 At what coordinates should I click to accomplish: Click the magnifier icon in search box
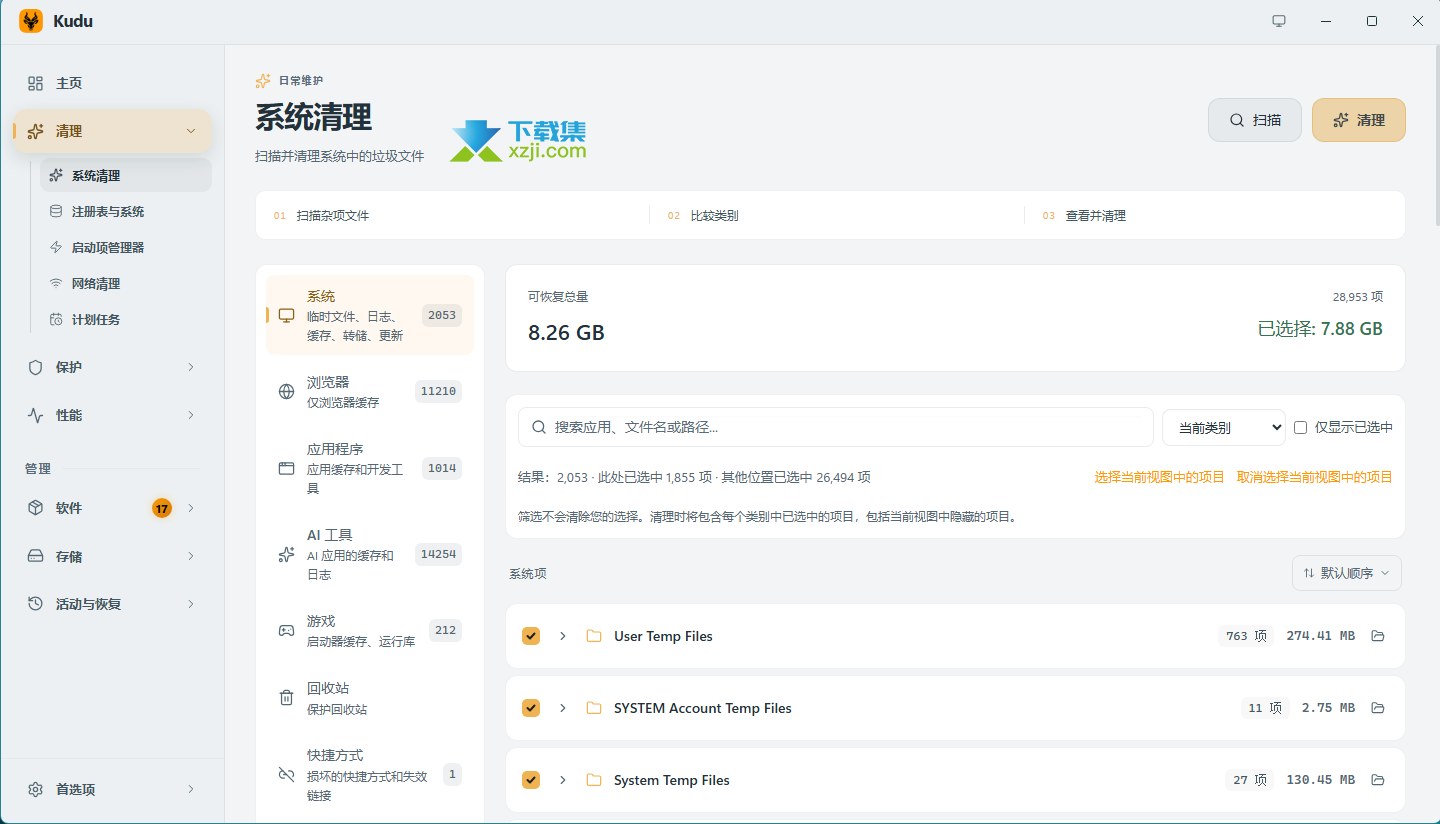539,427
